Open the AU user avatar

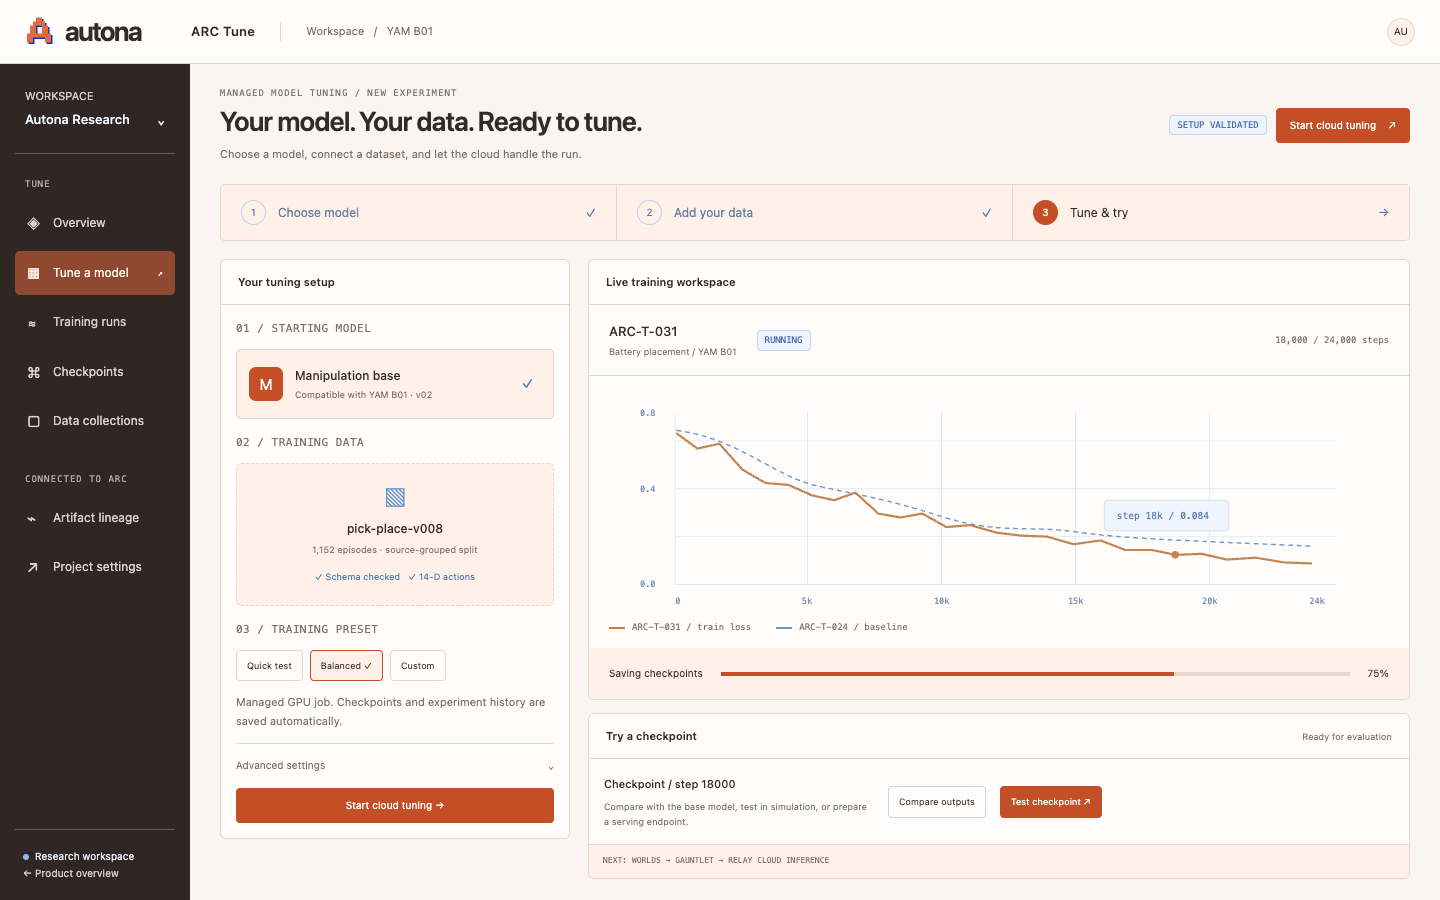point(1401,32)
